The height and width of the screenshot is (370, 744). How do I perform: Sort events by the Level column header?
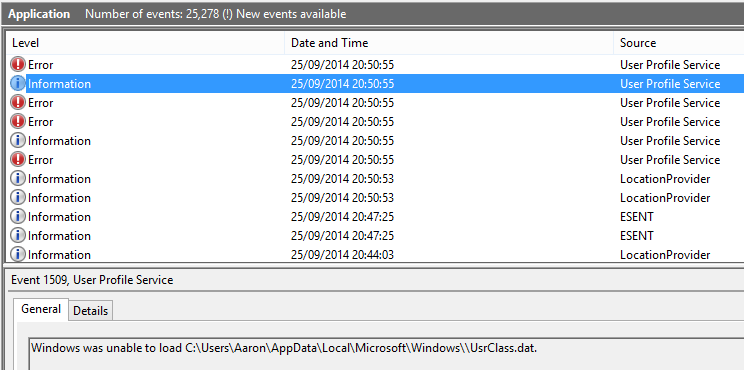click(145, 43)
